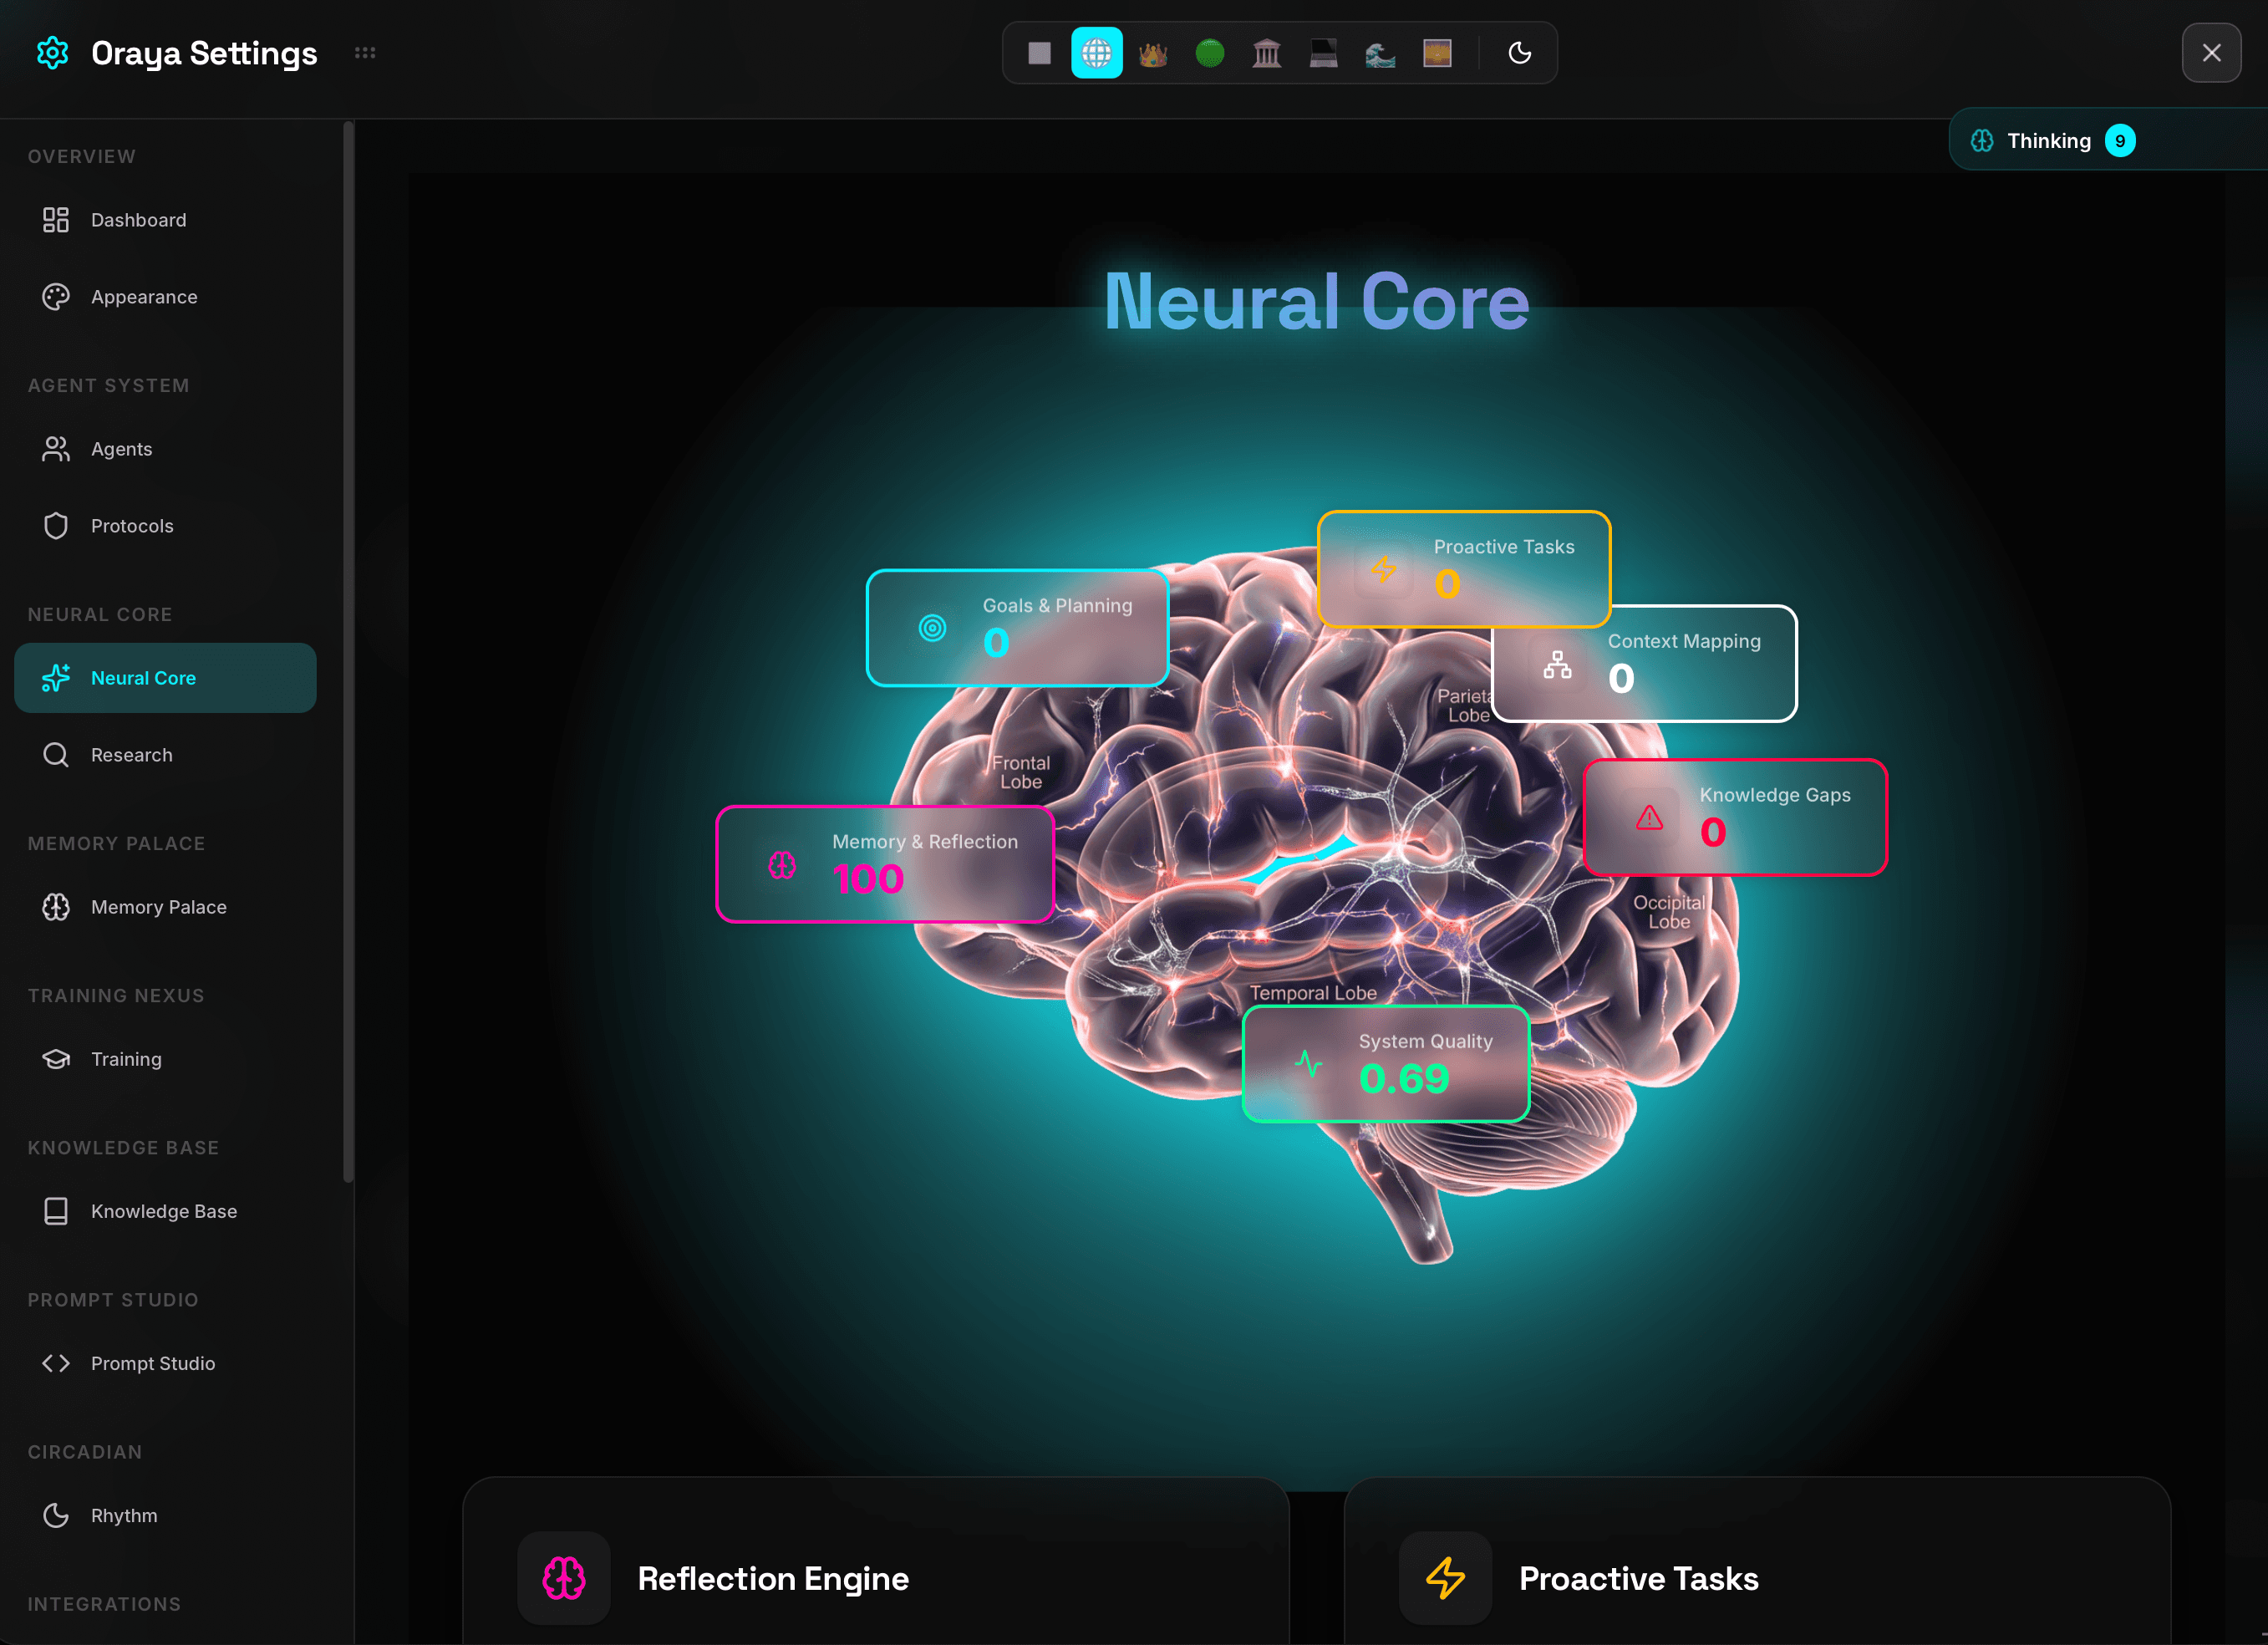The image size is (2268, 1645).
Task: Open the Appearance settings
Action: click(x=144, y=296)
